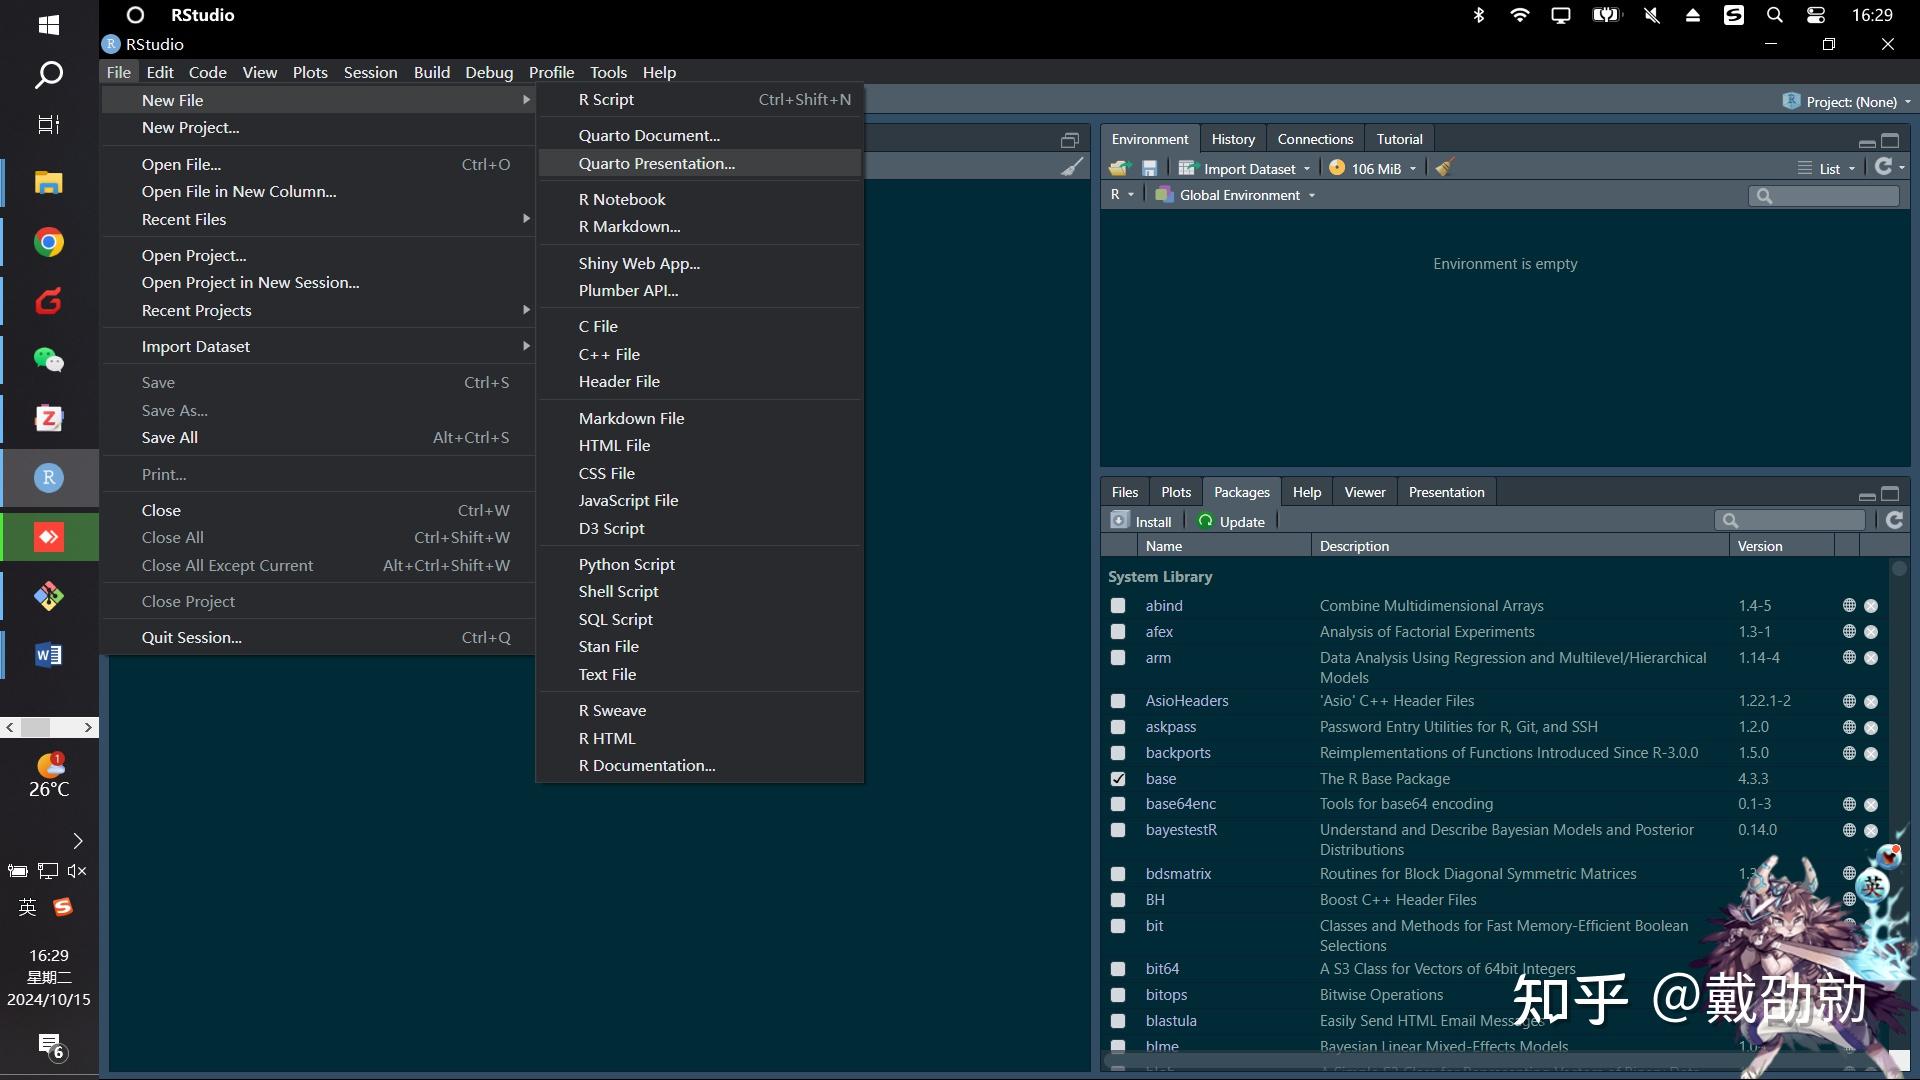Open abind package website globe icon
This screenshot has width=1920, height=1080.
(1849, 606)
